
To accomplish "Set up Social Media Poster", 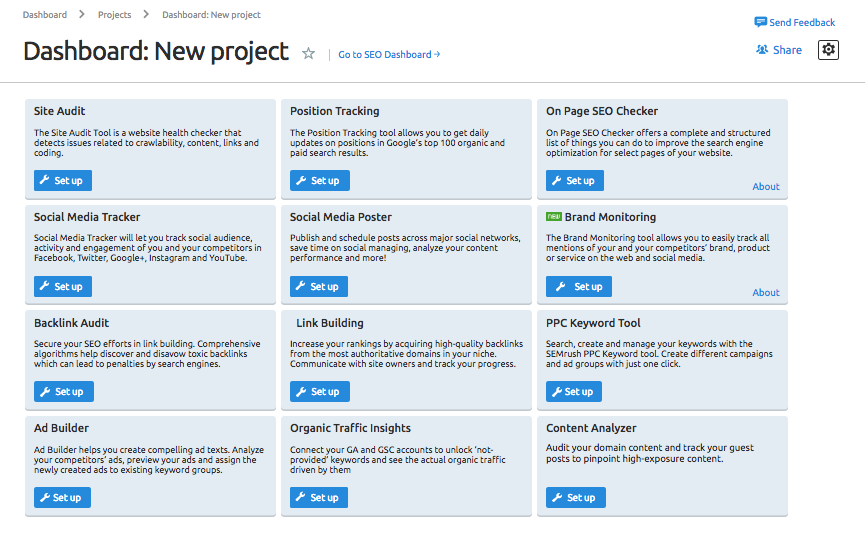I will pos(318,287).
